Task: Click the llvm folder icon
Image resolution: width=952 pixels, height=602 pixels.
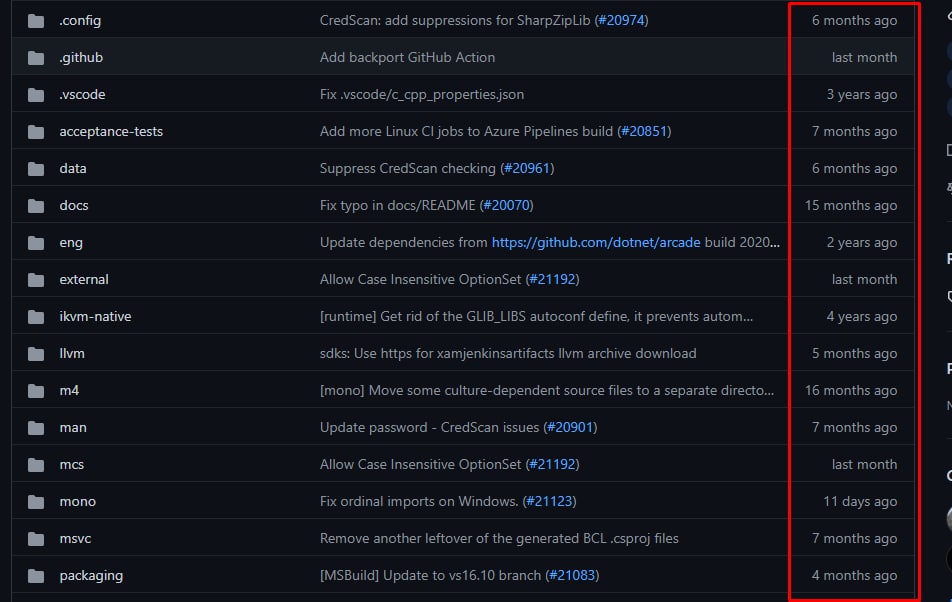Action: pos(36,354)
